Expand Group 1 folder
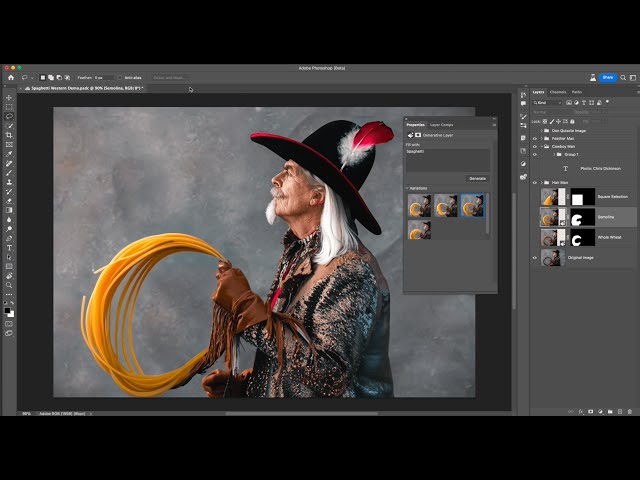Image resolution: width=640 pixels, height=480 pixels. (x=554, y=155)
